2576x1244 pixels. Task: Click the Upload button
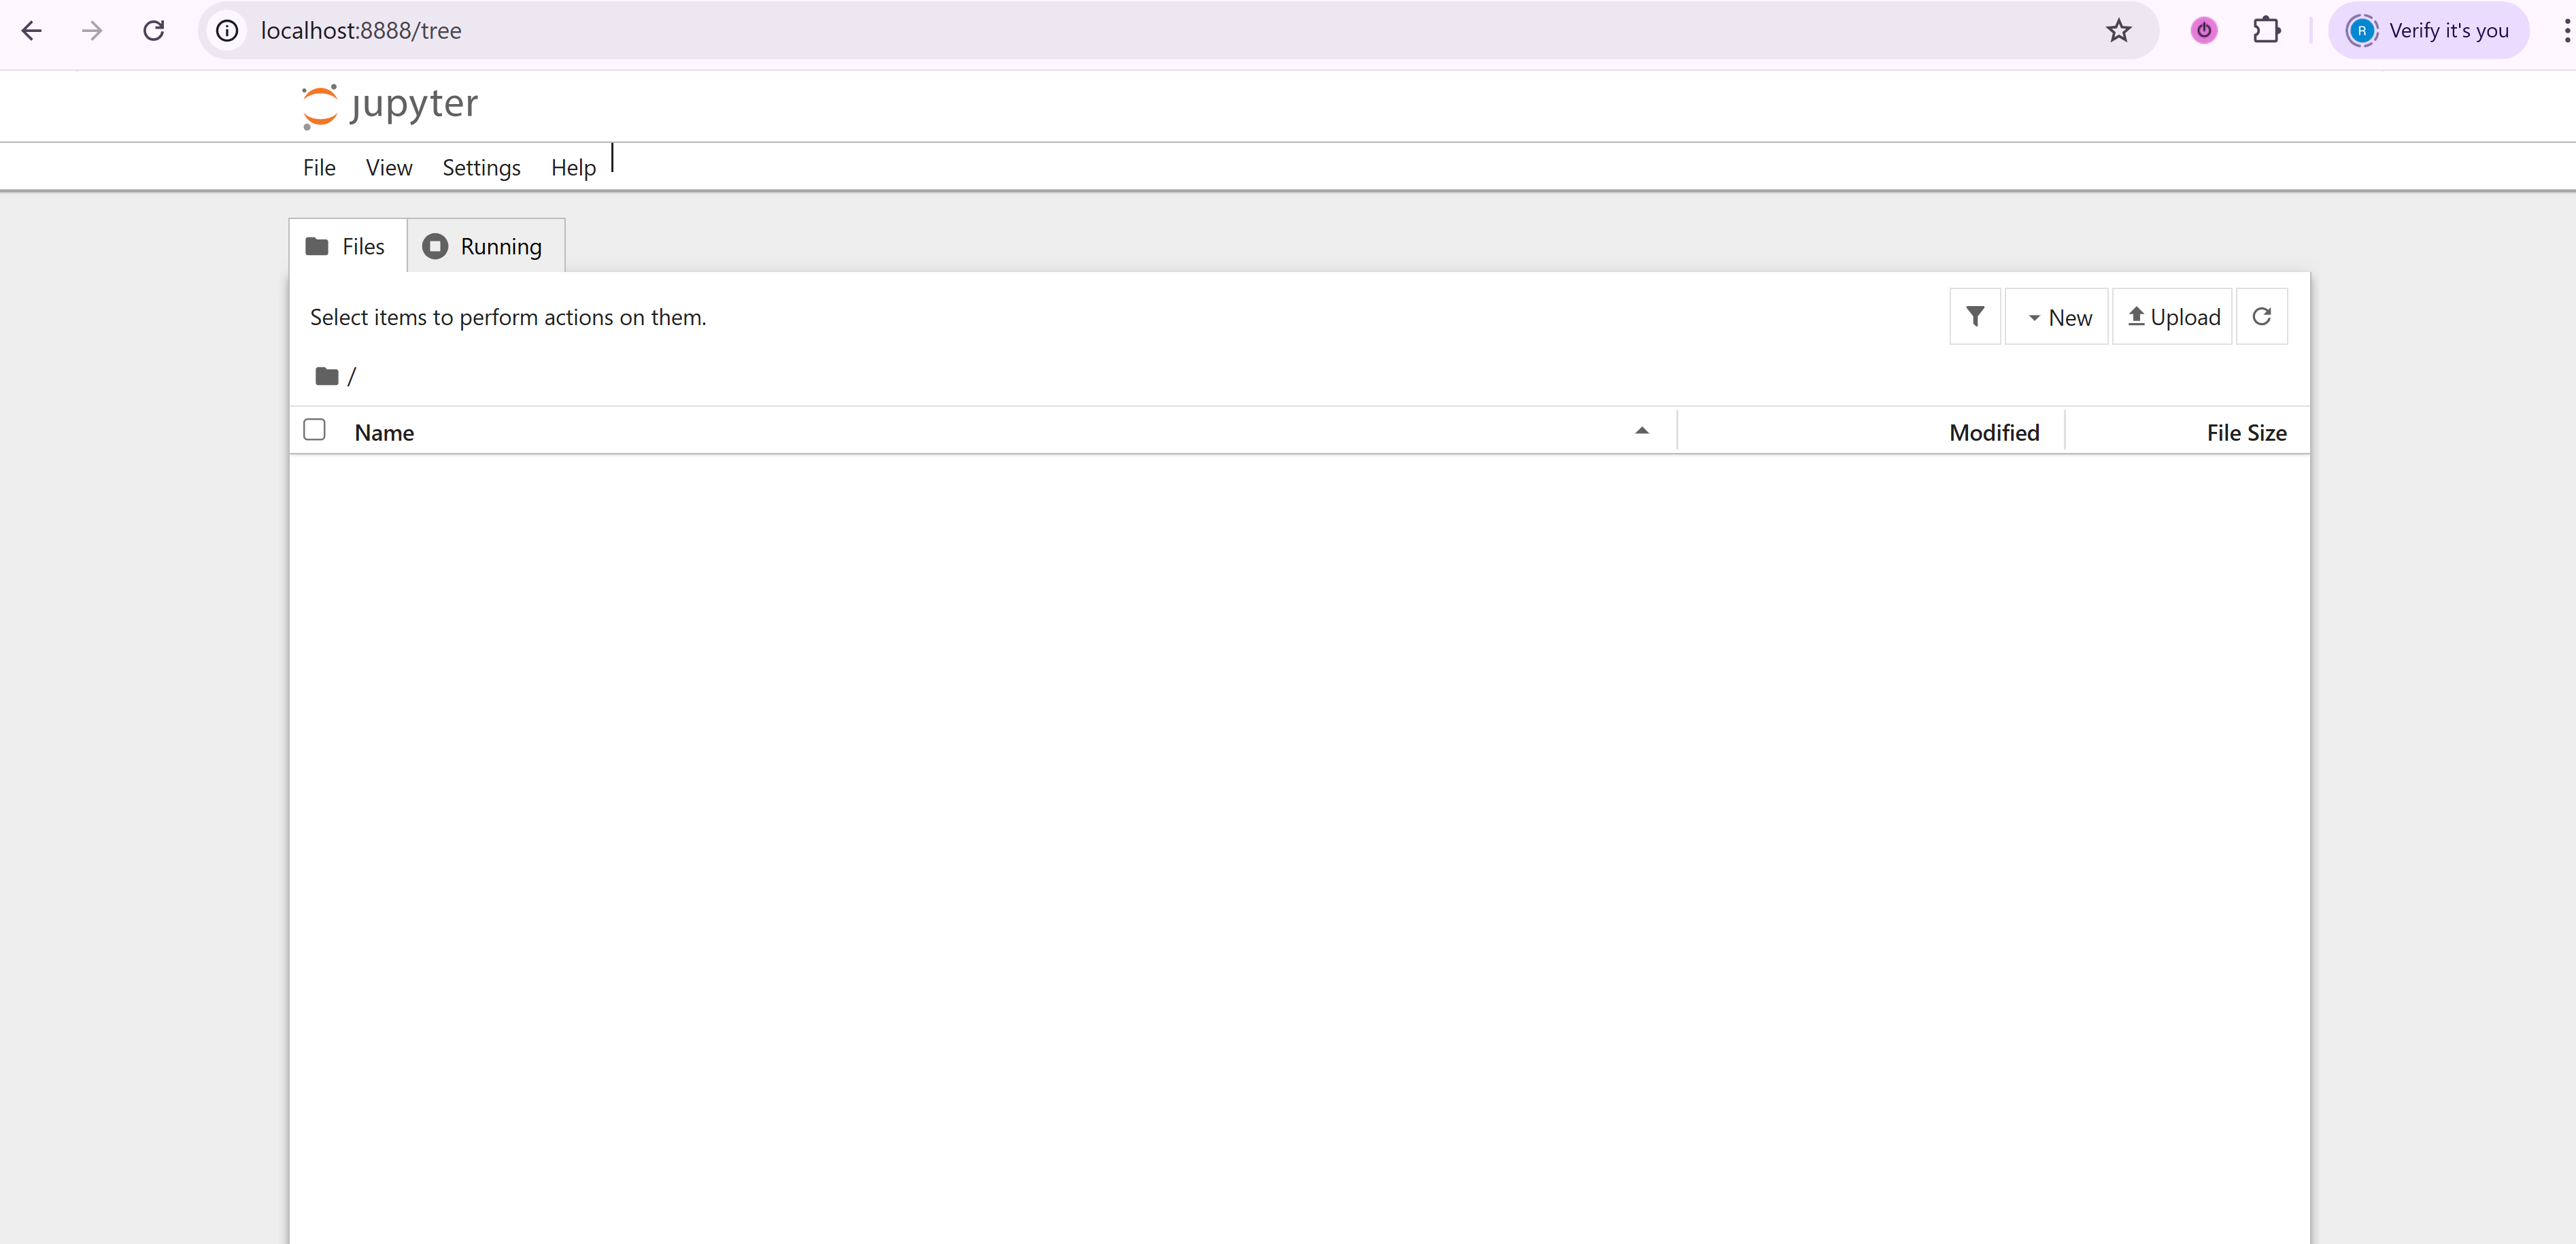pyautogui.click(x=2172, y=317)
